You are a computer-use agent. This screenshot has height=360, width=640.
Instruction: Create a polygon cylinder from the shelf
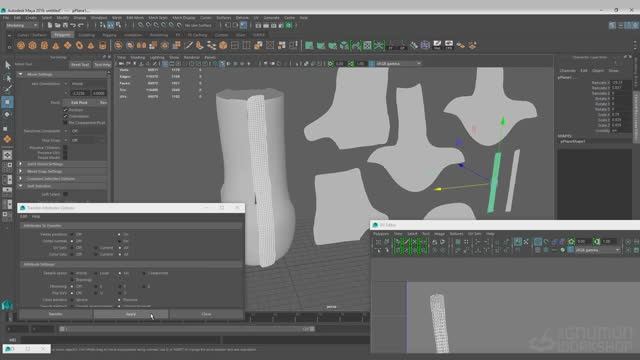coord(44,46)
